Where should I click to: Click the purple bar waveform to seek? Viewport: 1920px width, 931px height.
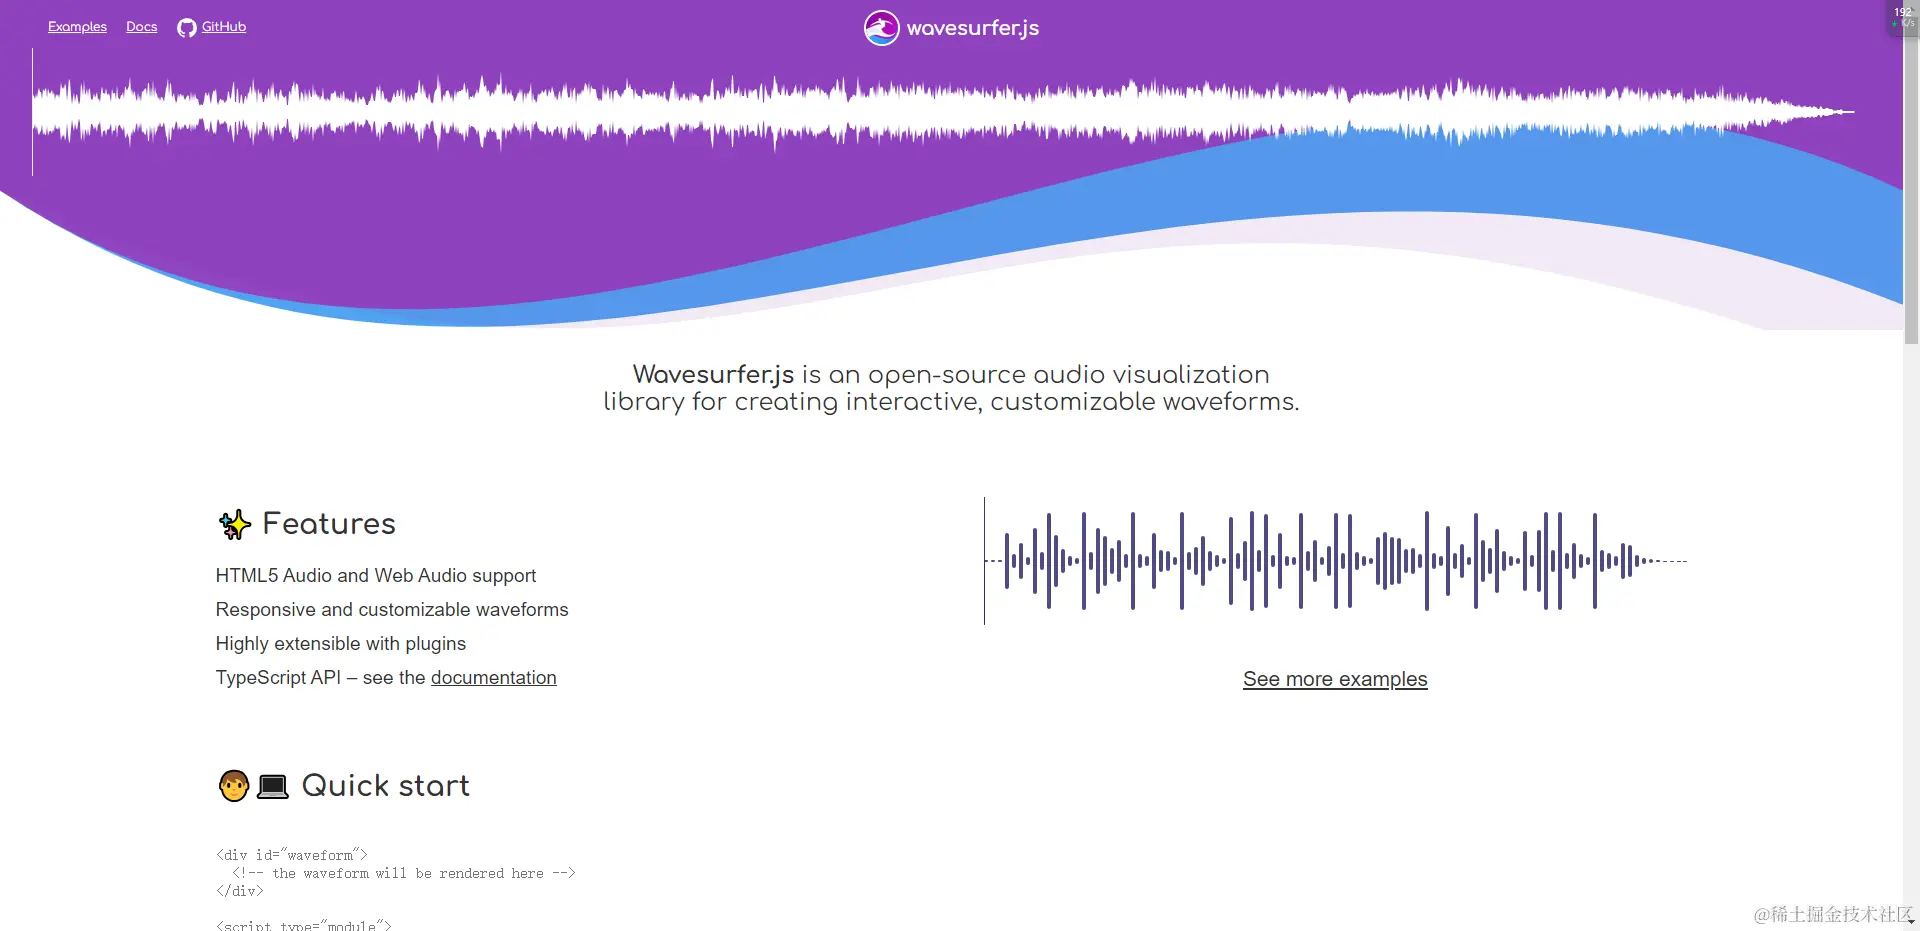pos(1335,561)
